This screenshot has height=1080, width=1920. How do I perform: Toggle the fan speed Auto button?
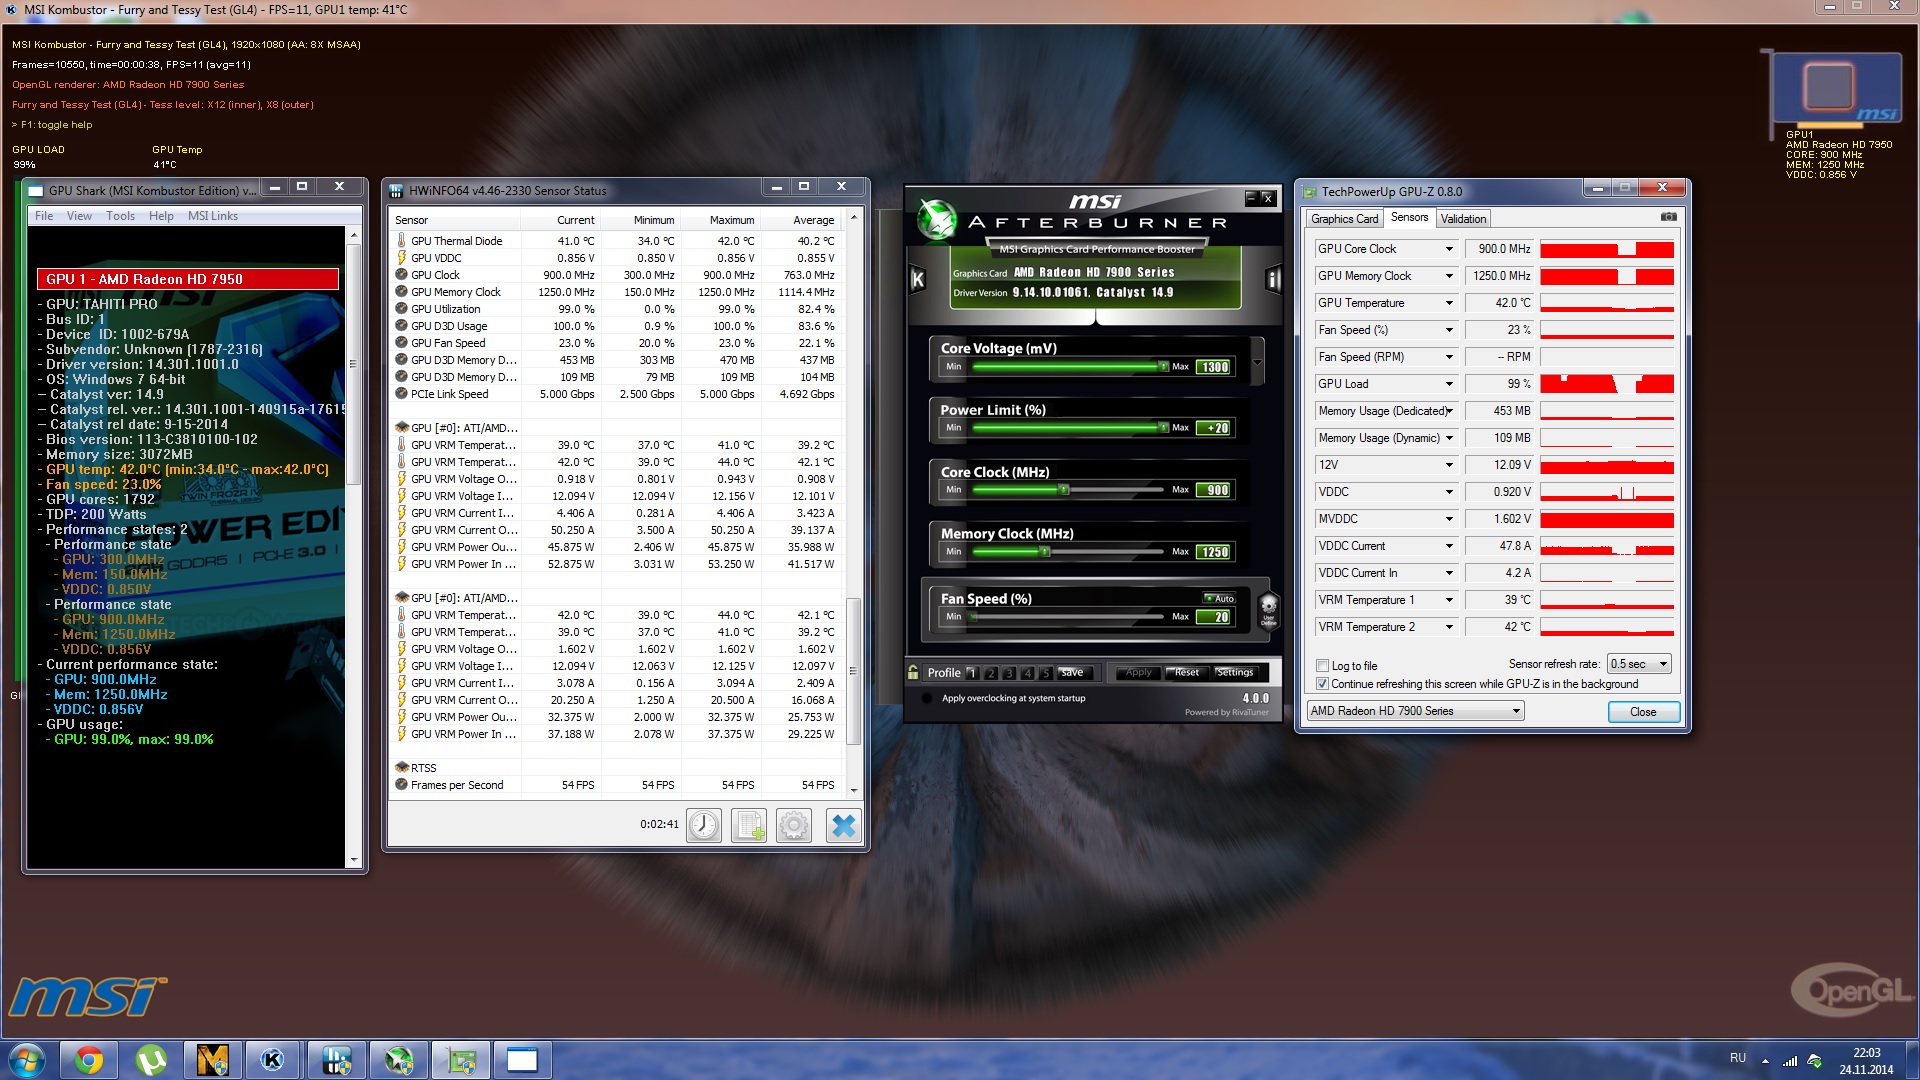coord(1219,598)
